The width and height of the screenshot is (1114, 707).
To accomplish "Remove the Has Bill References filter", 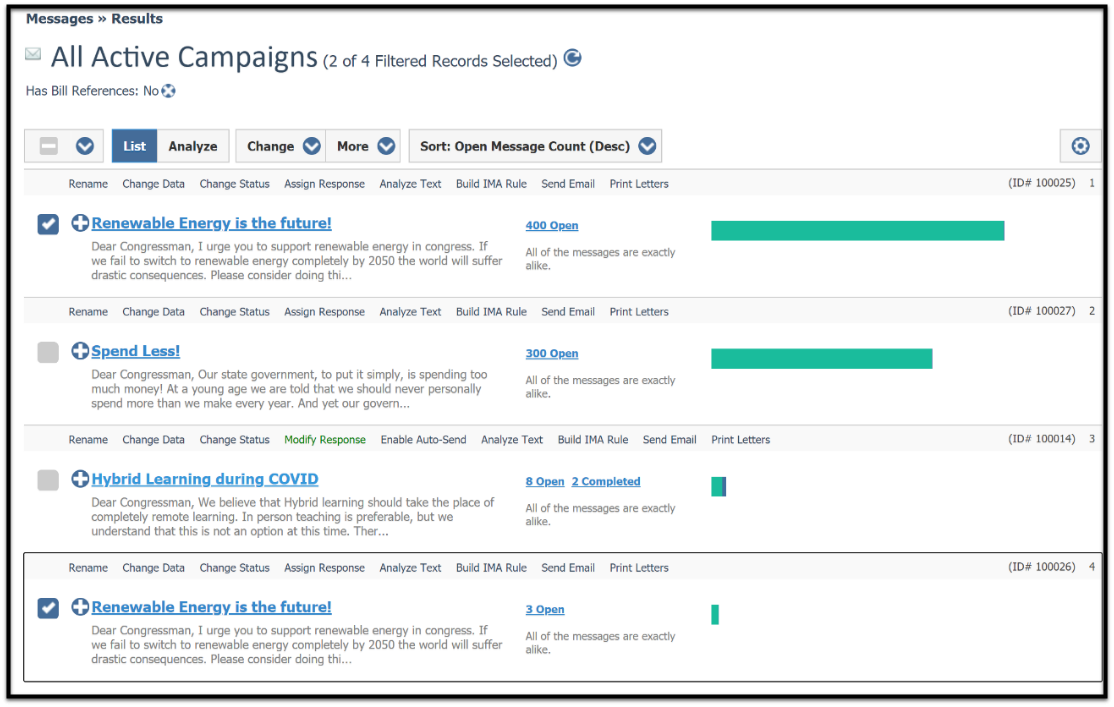I will point(168,91).
